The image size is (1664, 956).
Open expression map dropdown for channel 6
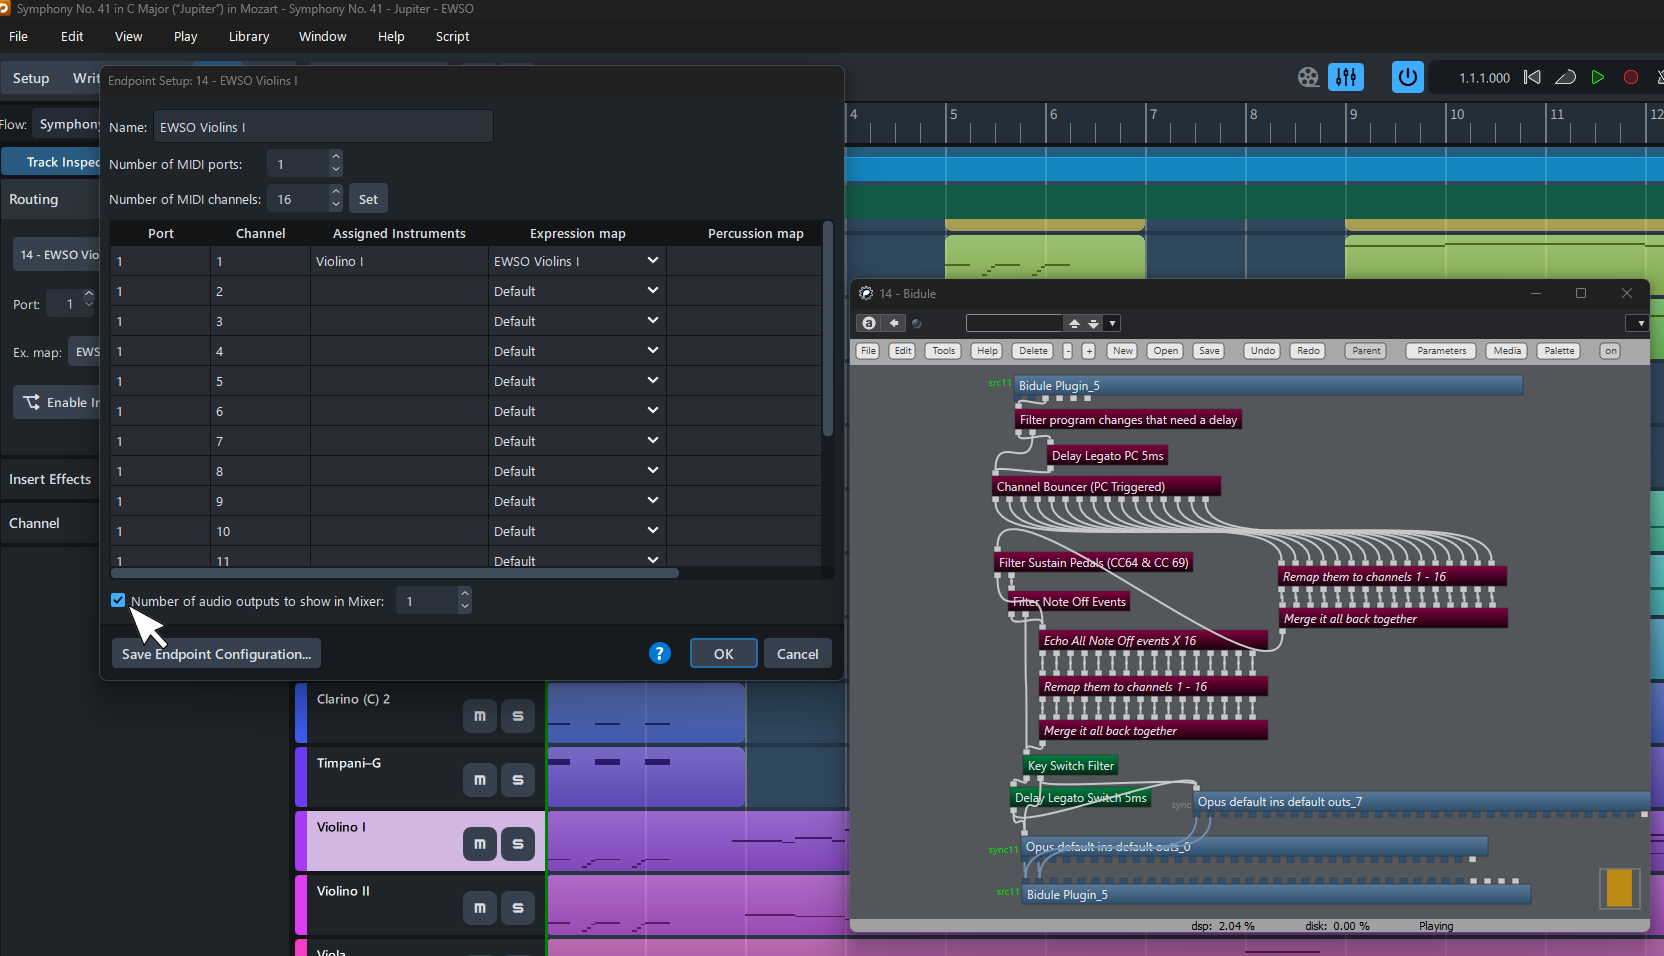(653, 411)
